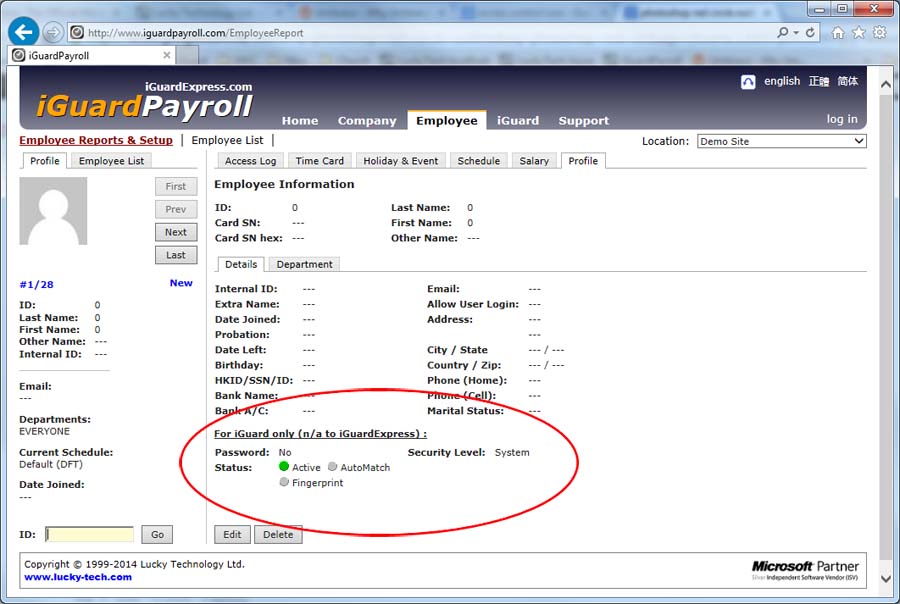Click the green Active status indicator

pos(284,466)
